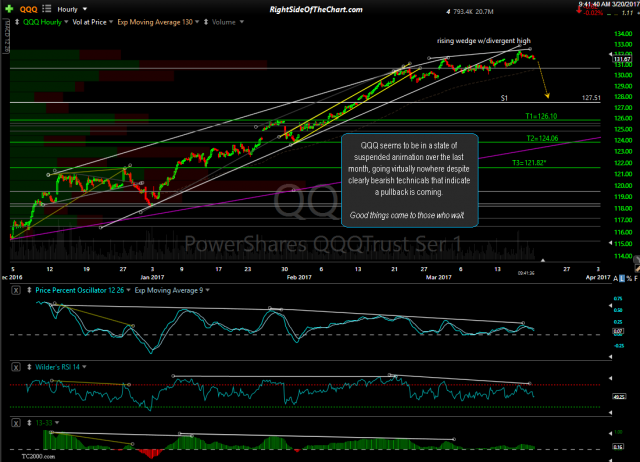Click the move handle before QQQ Hourly

(x=17, y=22)
